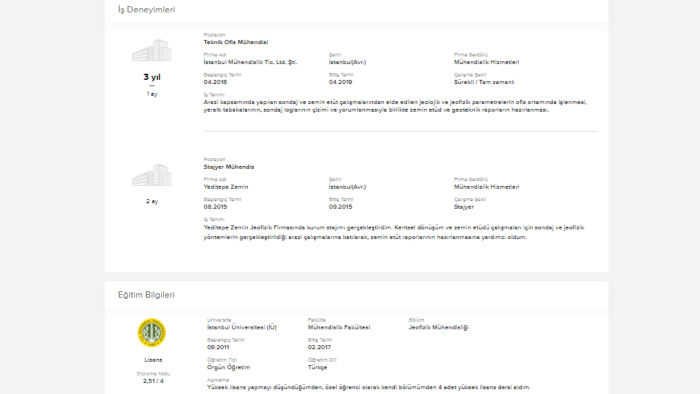
Task: Click the 2 ay duration label
Action: point(152,202)
